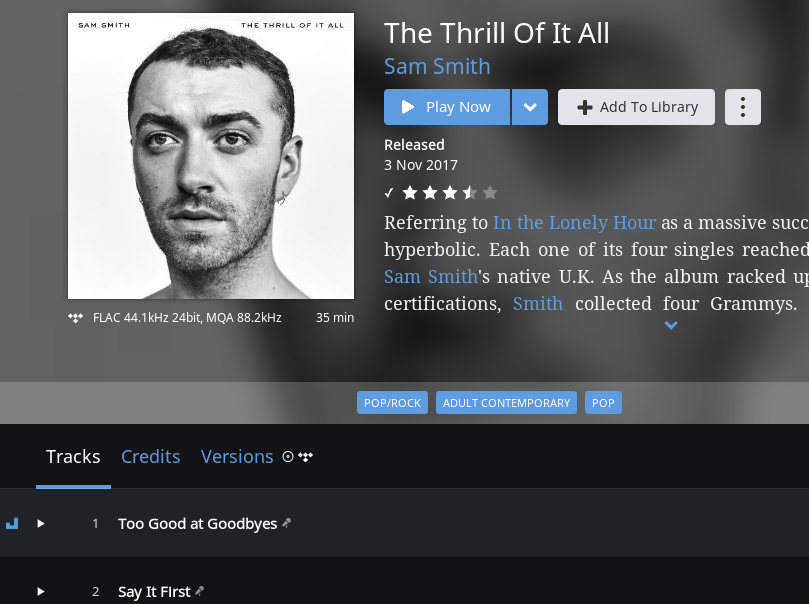Rate the album five stars

[490, 193]
